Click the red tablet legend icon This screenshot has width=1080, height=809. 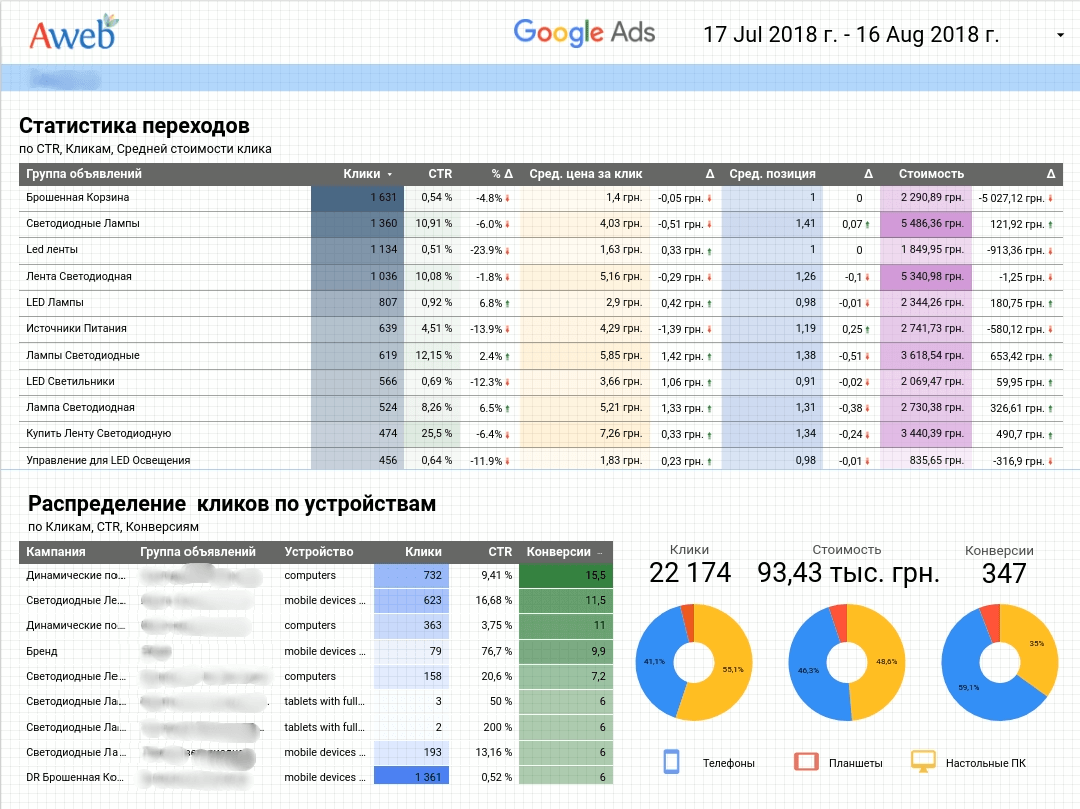pos(806,762)
